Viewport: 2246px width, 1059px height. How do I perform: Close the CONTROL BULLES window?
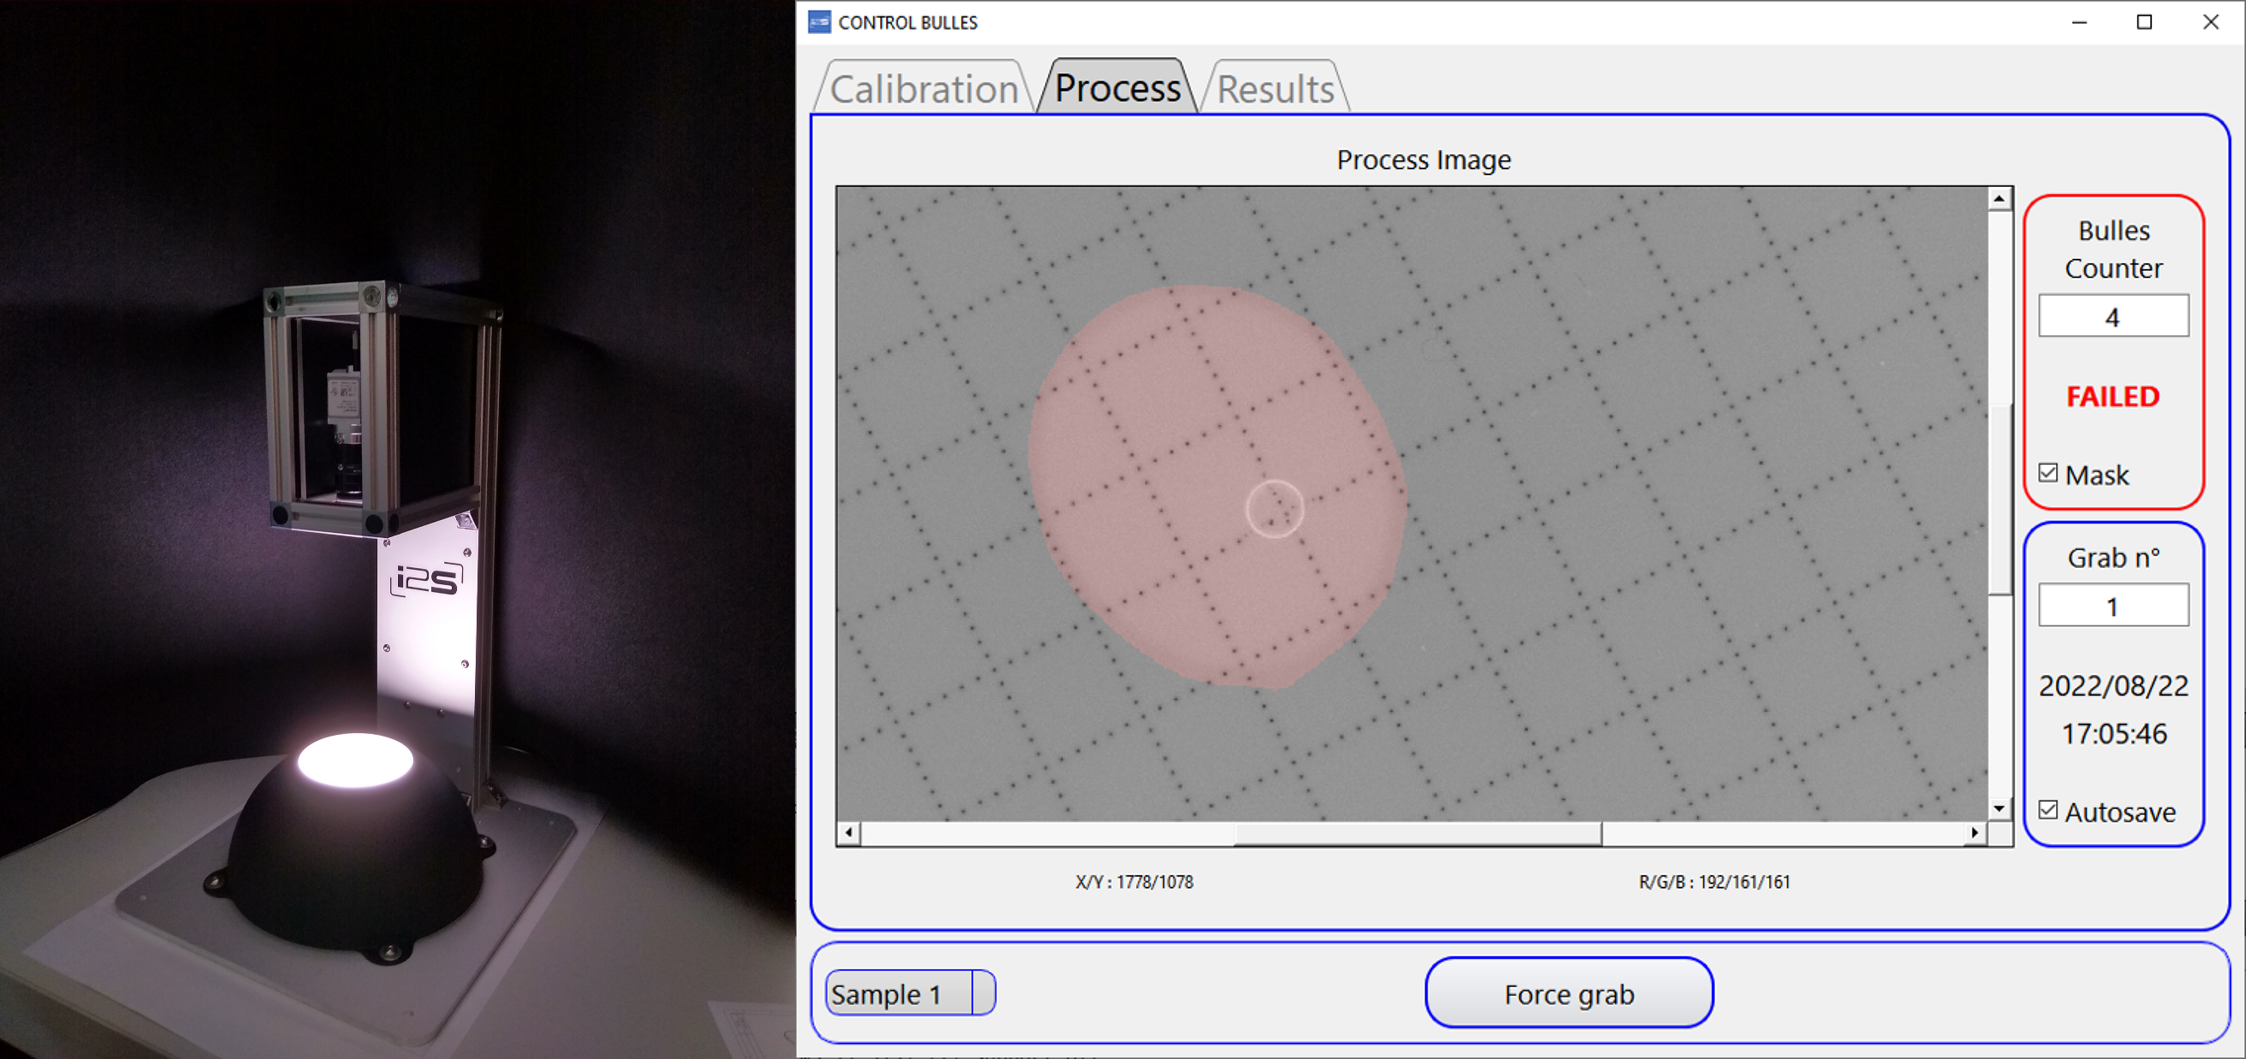pyautogui.click(x=2210, y=22)
